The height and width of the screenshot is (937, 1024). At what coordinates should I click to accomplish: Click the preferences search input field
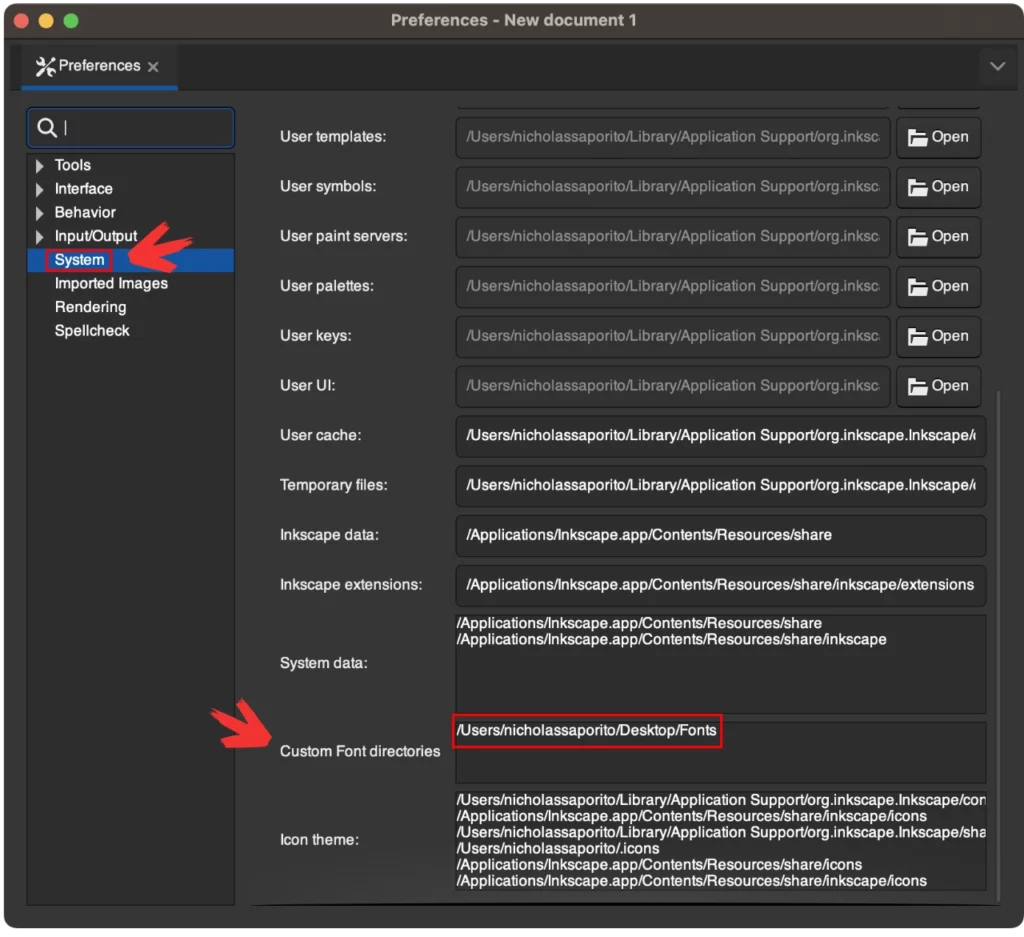coord(145,128)
